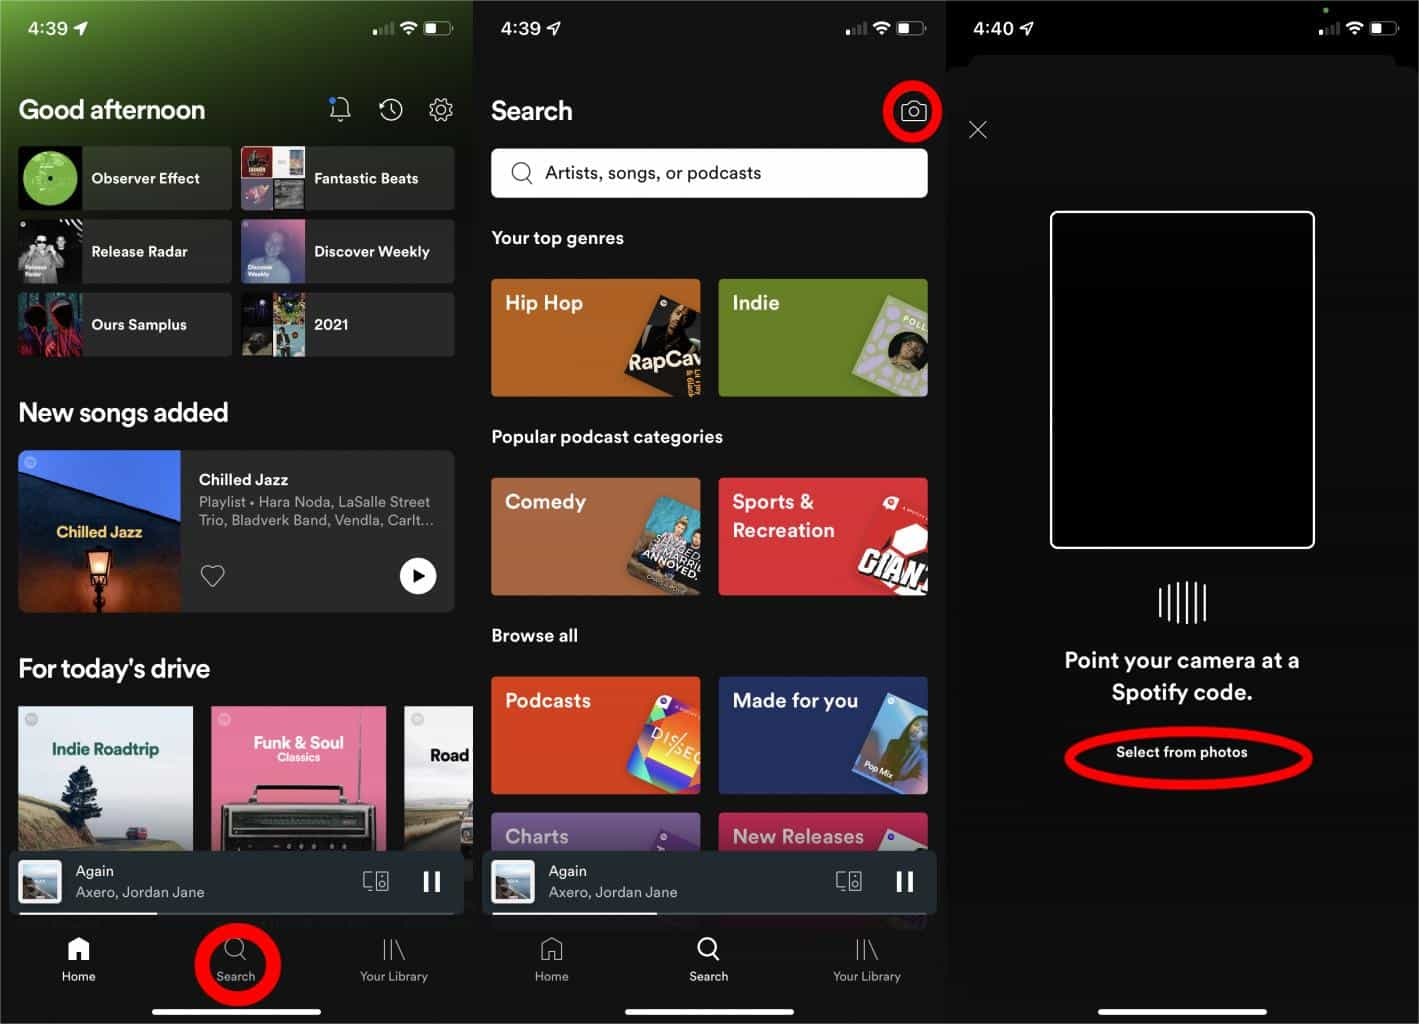Open Fantastic Beats shortcut
This screenshot has width=1419, height=1024.
[x=347, y=178]
